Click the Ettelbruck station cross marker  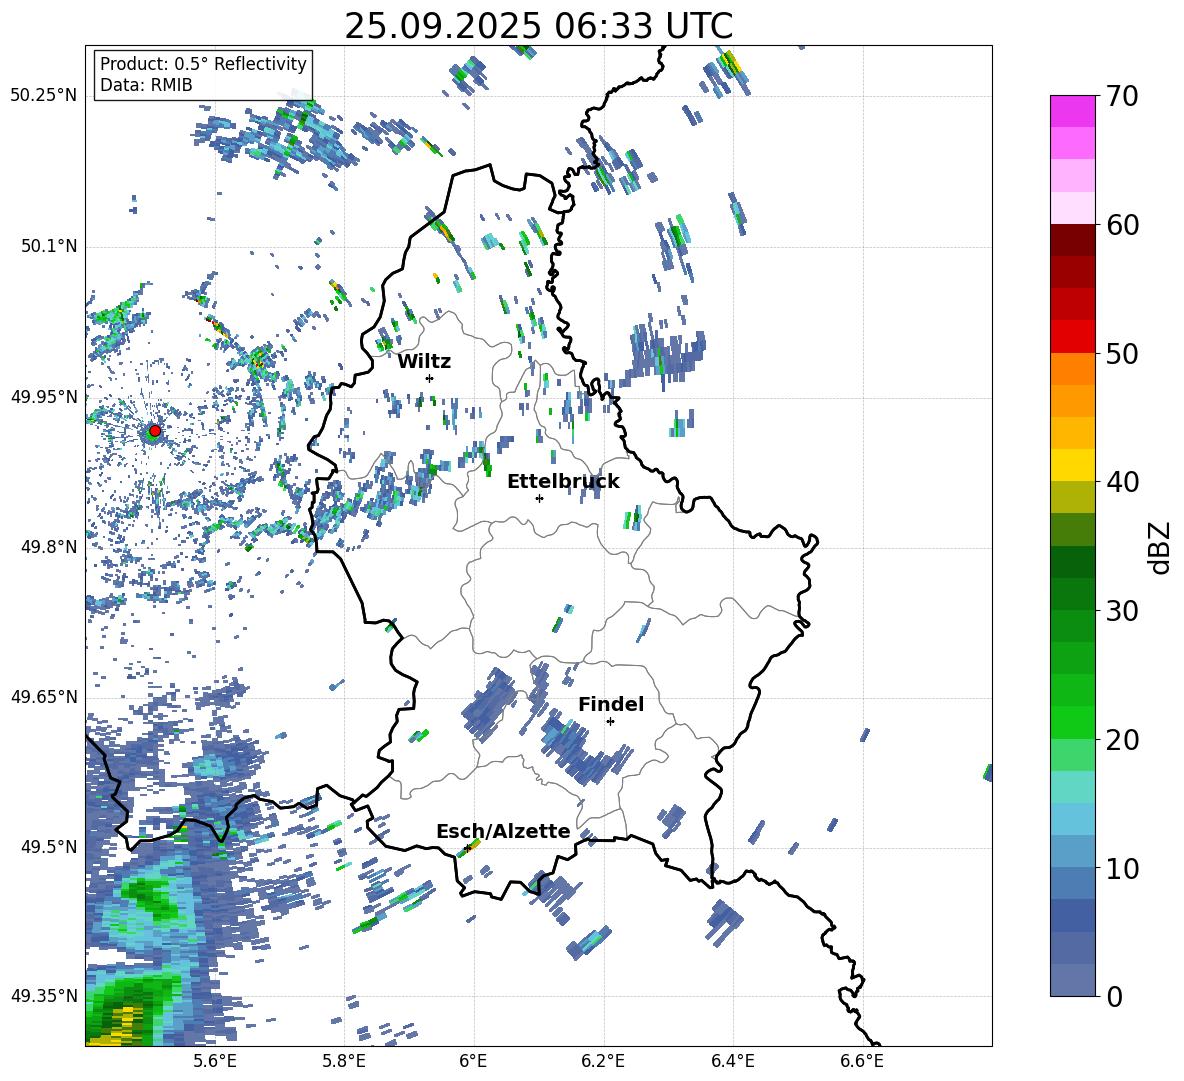[539, 498]
